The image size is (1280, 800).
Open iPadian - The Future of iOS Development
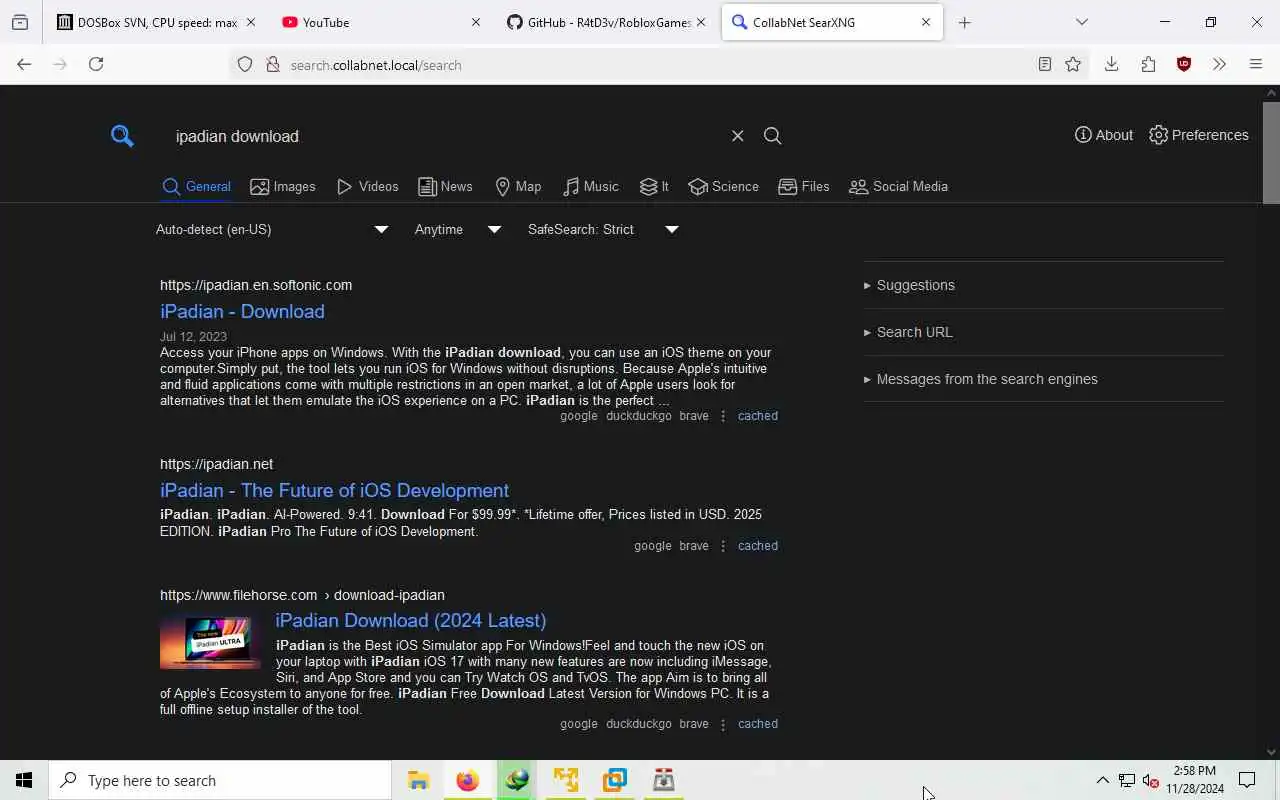coord(334,490)
